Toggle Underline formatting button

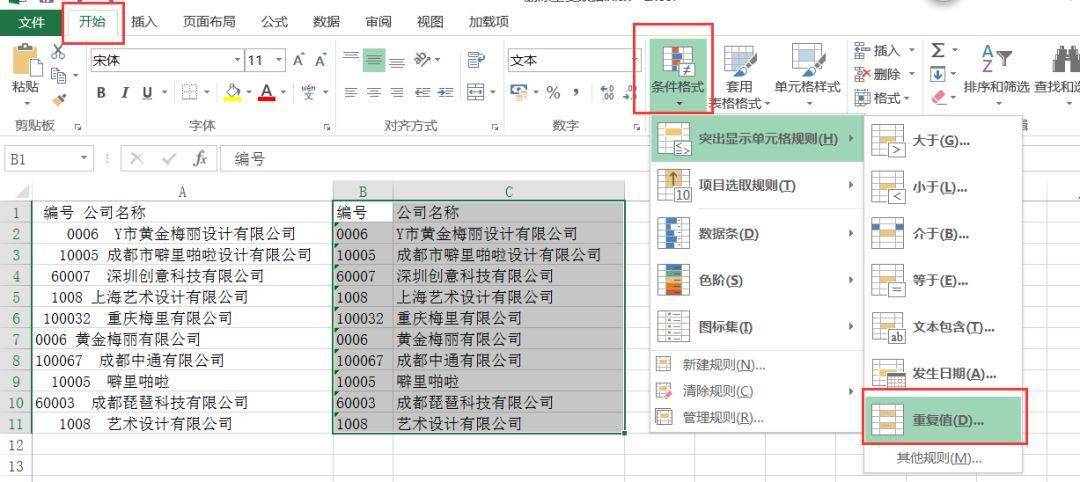tap(147, 93)
